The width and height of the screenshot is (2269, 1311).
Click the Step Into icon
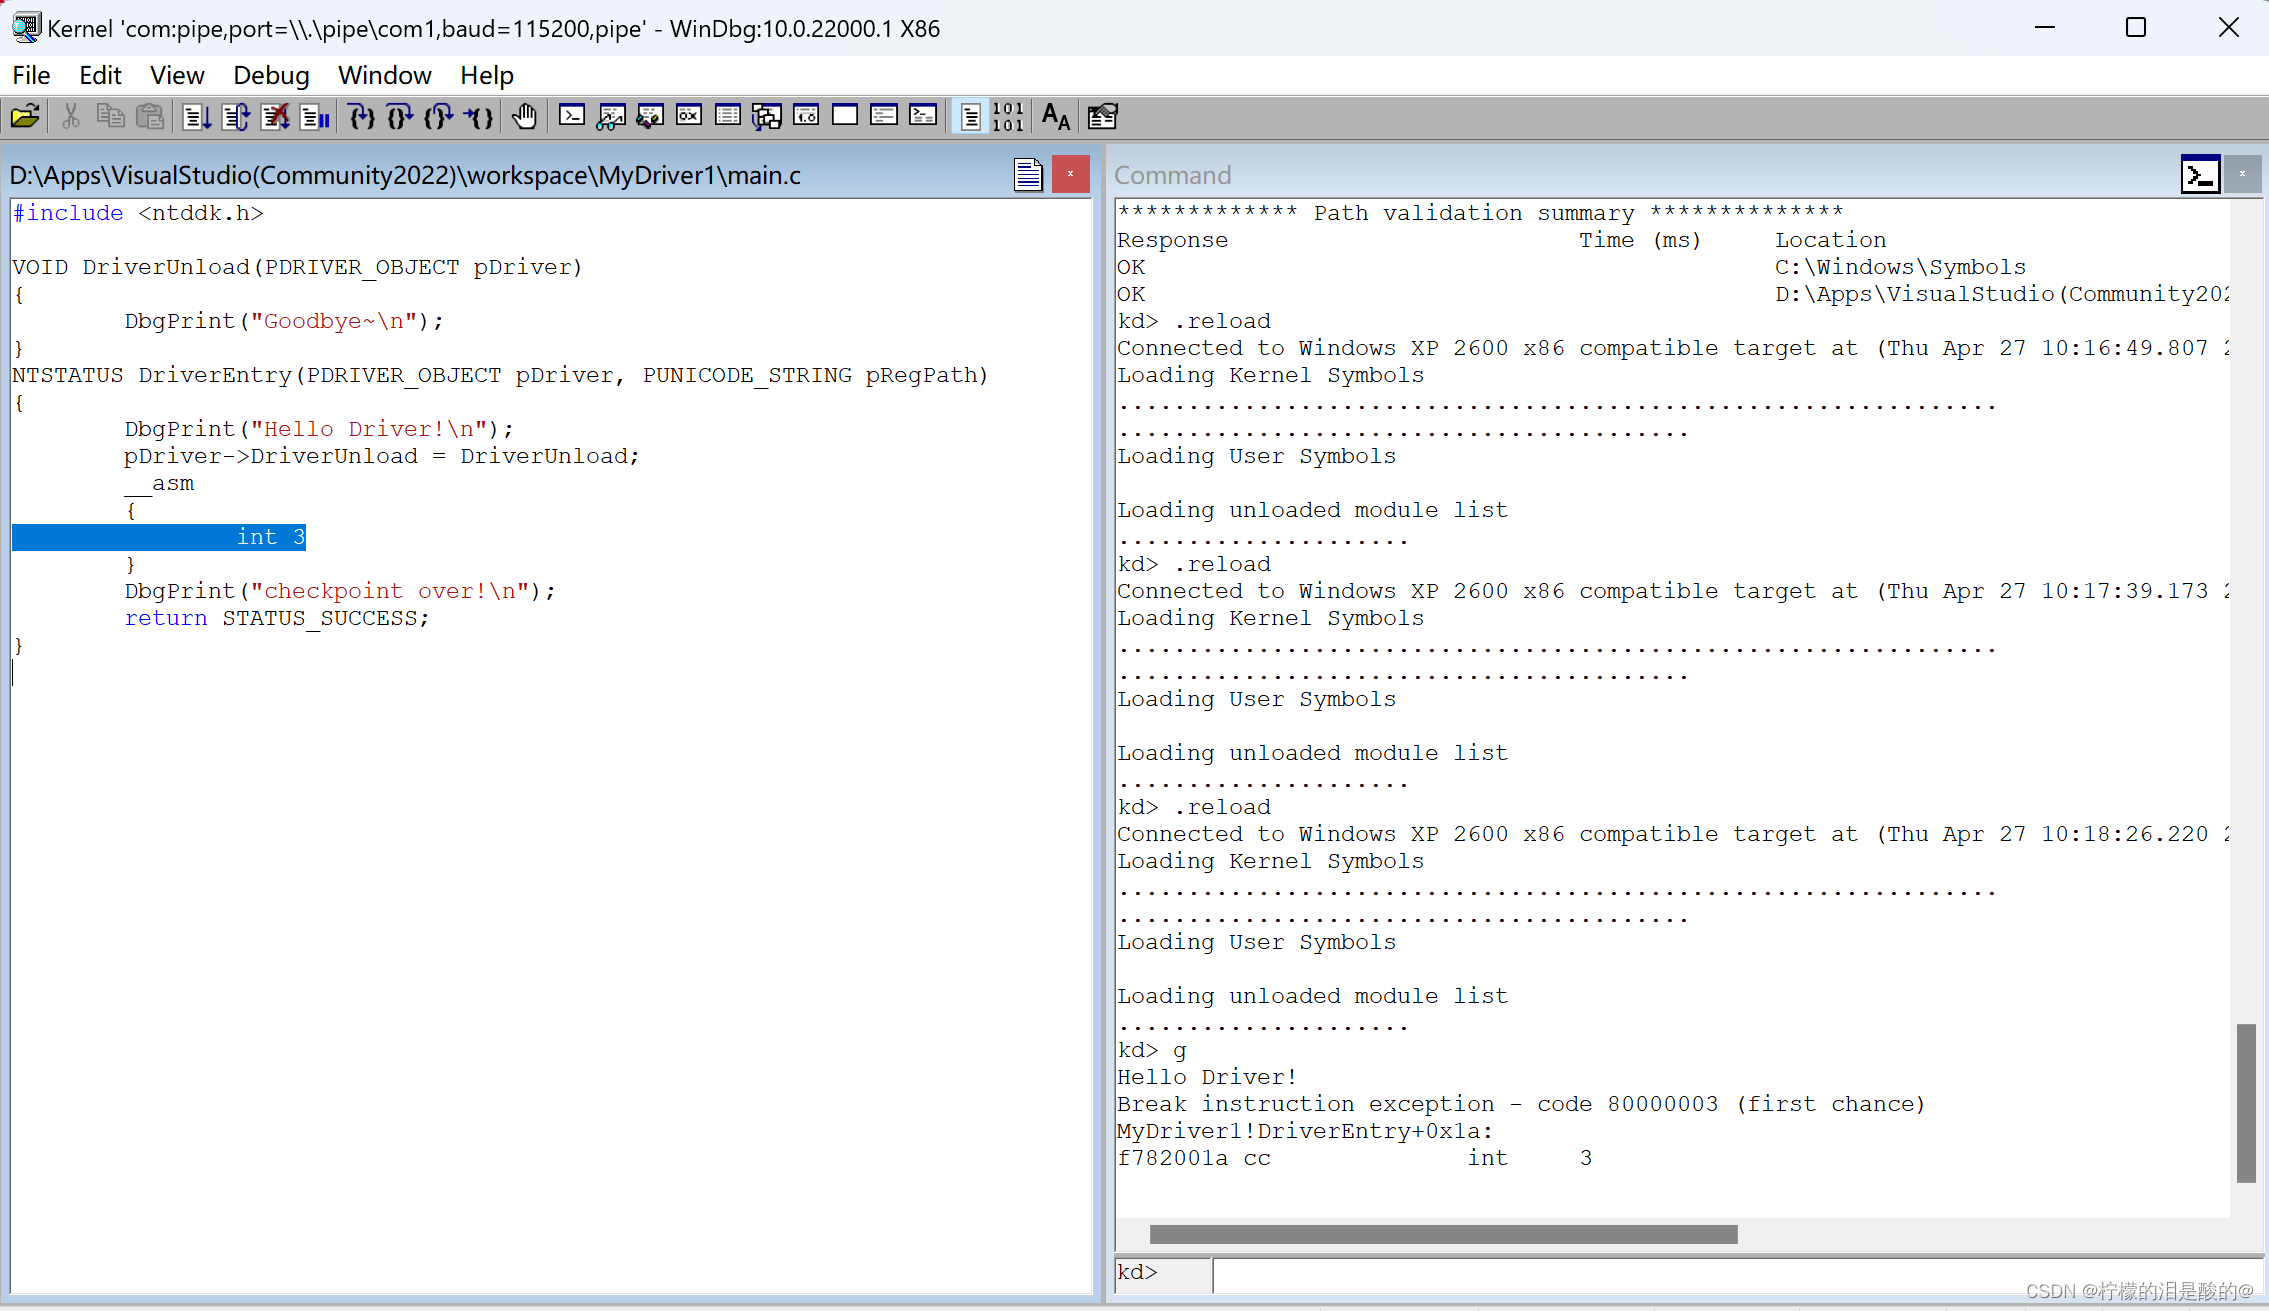pyautogui.click(x=361, y=117)
